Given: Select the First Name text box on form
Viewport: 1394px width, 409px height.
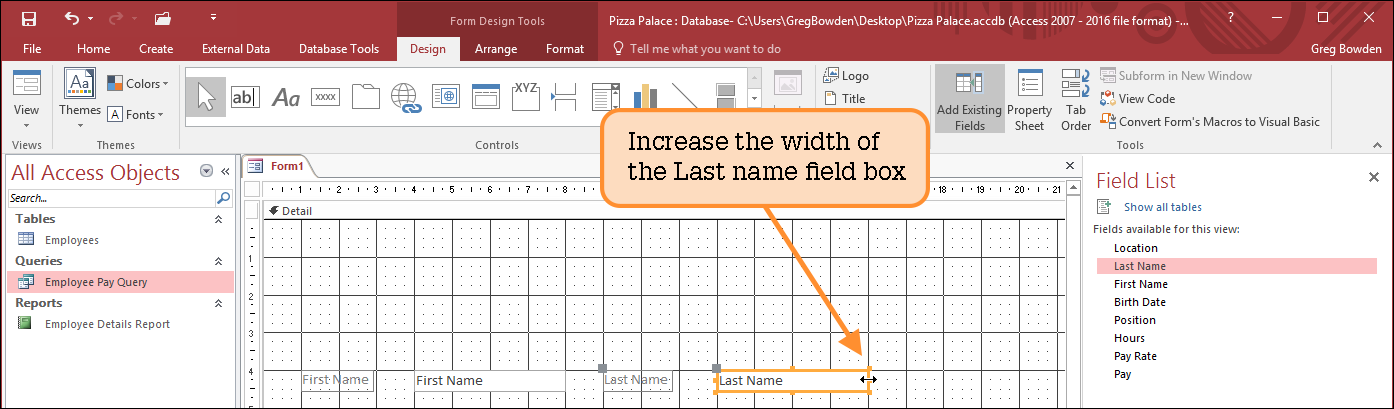Looking at the screenshot, I should click(x=490, y=381).
